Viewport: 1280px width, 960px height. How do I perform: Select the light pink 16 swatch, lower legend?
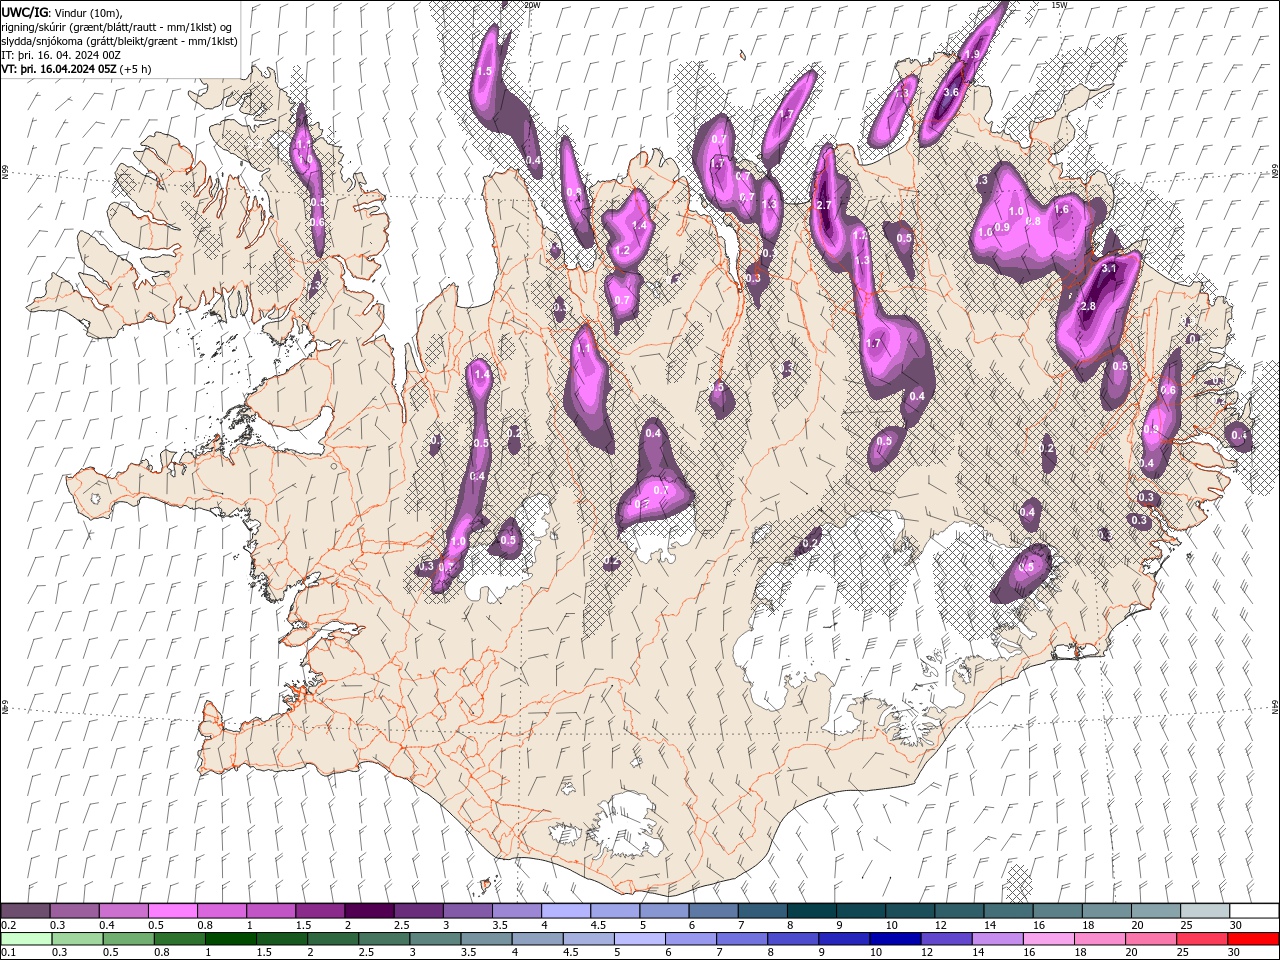pos(1047,939)
